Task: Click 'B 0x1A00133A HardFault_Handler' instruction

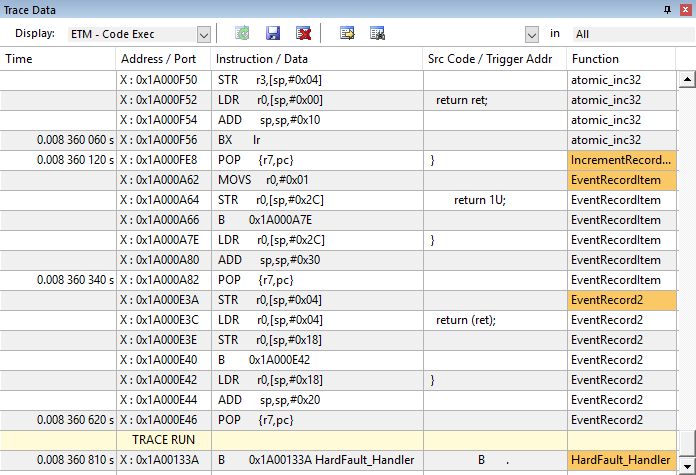Action: (x=316, y=460)
